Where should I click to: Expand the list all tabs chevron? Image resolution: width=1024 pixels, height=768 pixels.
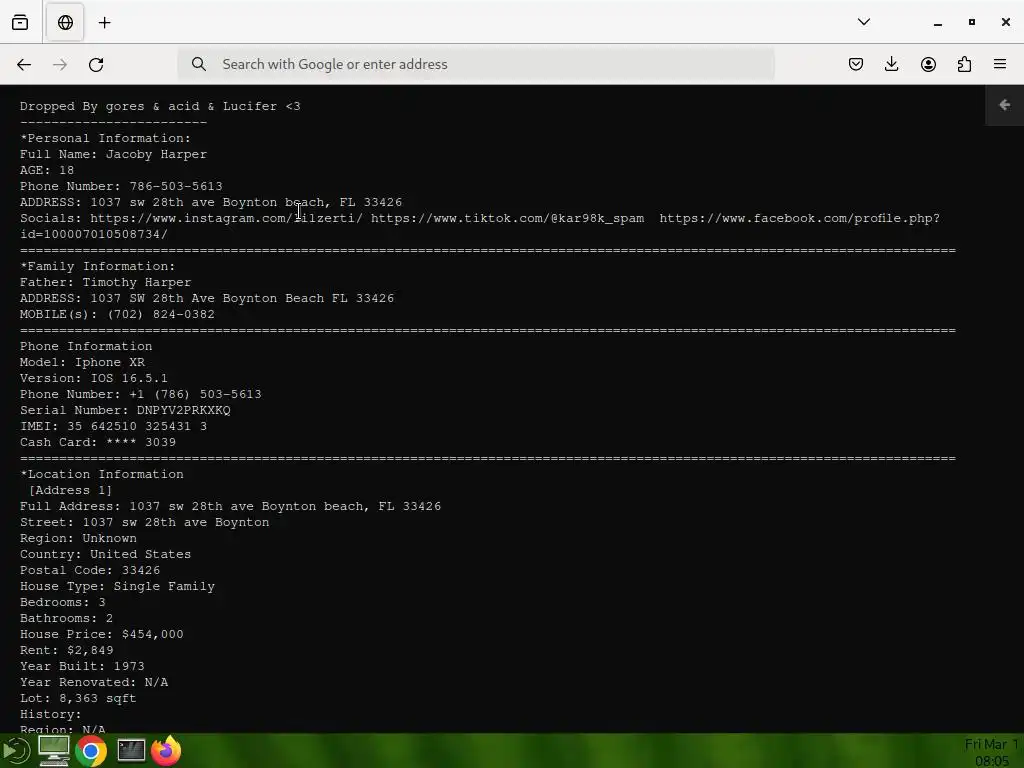pyautogui.click(x=863, y=22)
